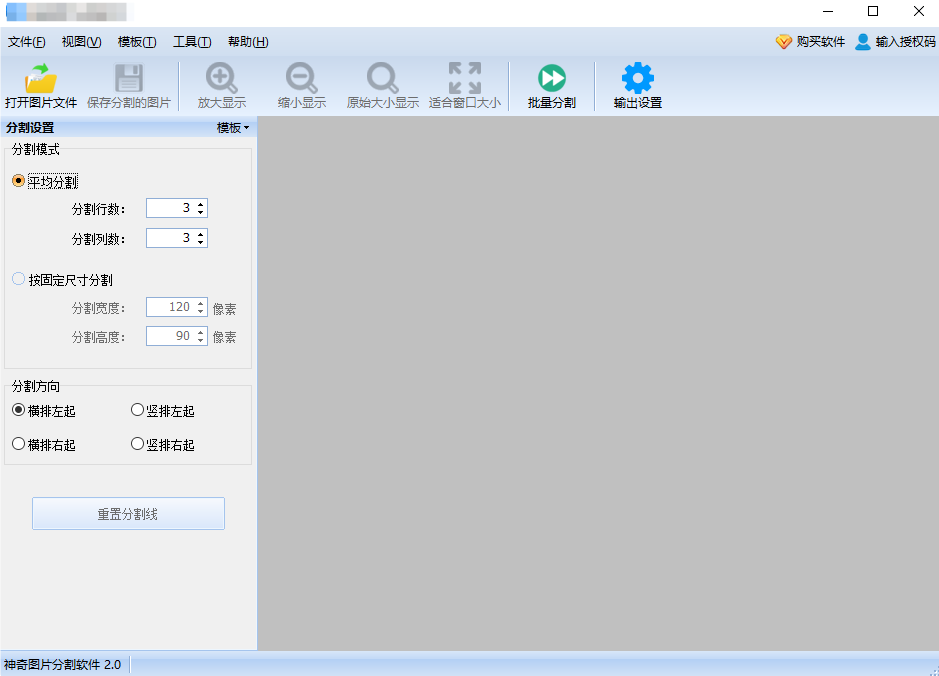
Task: Decrease 分割行数 with down arrow
Action: click(x=201, y=213)
